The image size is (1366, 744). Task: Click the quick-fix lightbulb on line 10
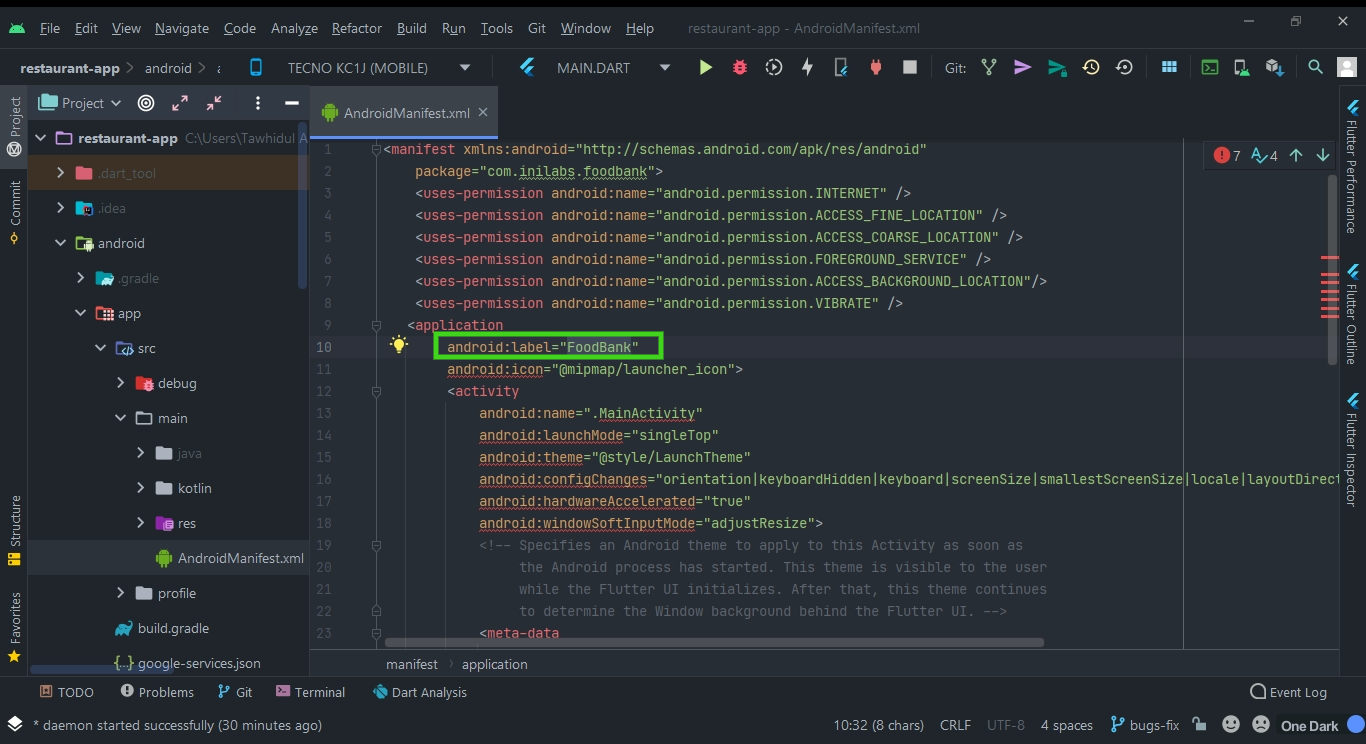399,346
